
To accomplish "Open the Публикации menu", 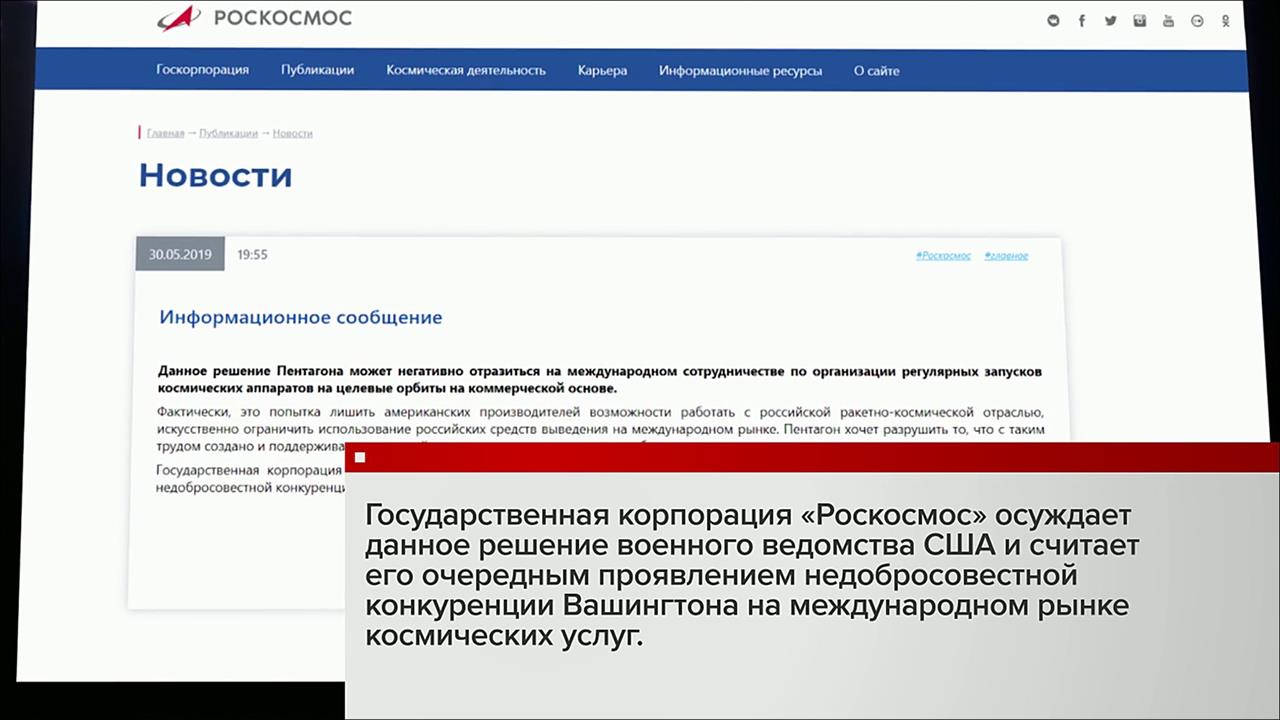I will pos(317,70).
